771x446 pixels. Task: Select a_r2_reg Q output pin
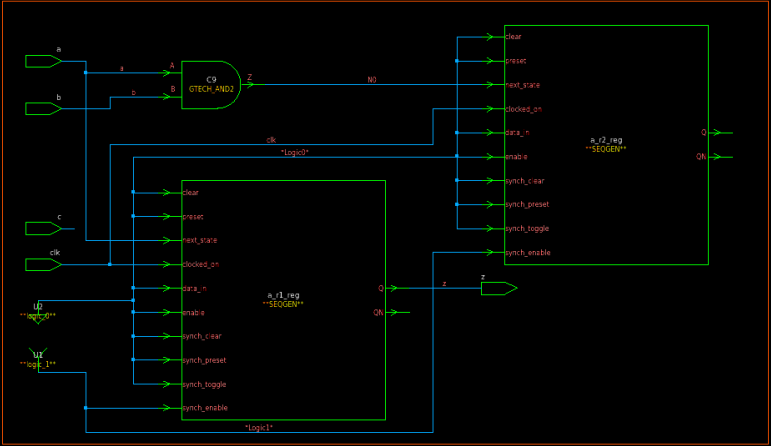(x=704, y=133)
